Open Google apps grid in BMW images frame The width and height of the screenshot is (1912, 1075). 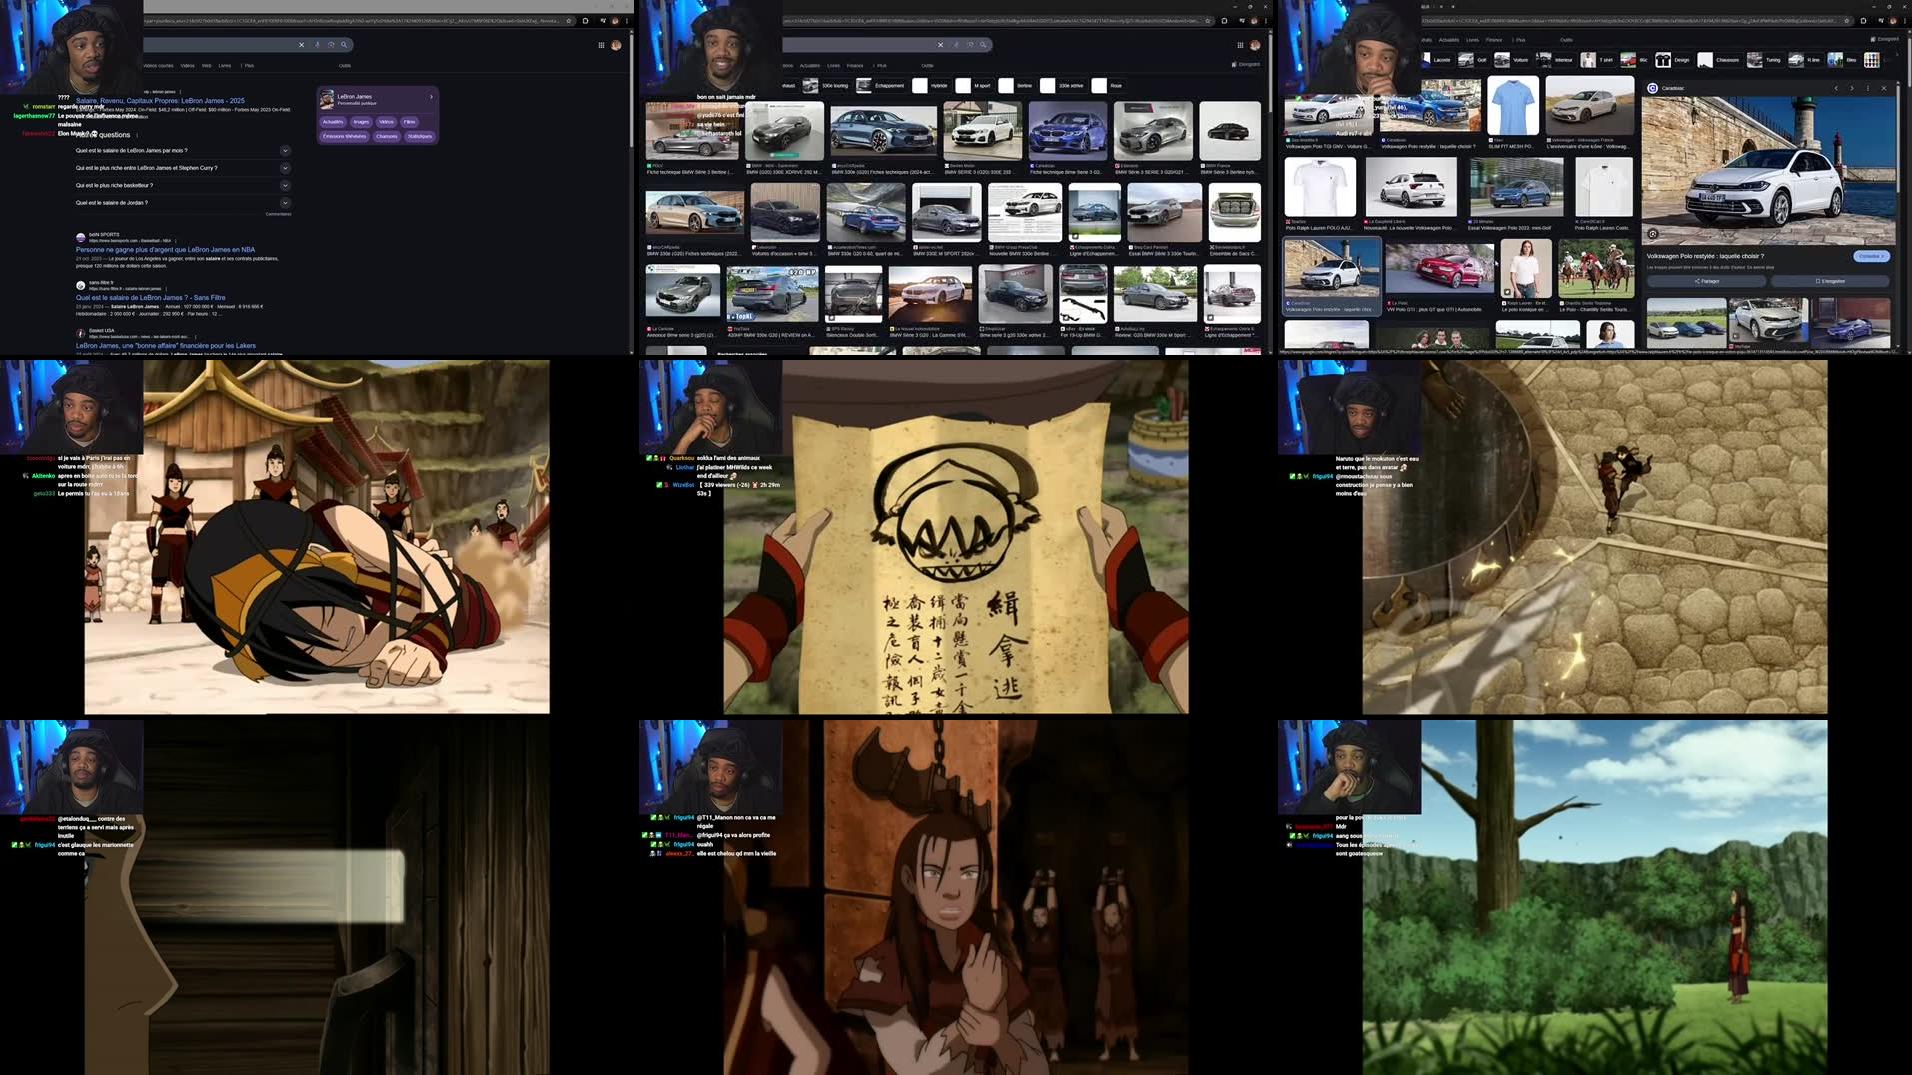1240,44
